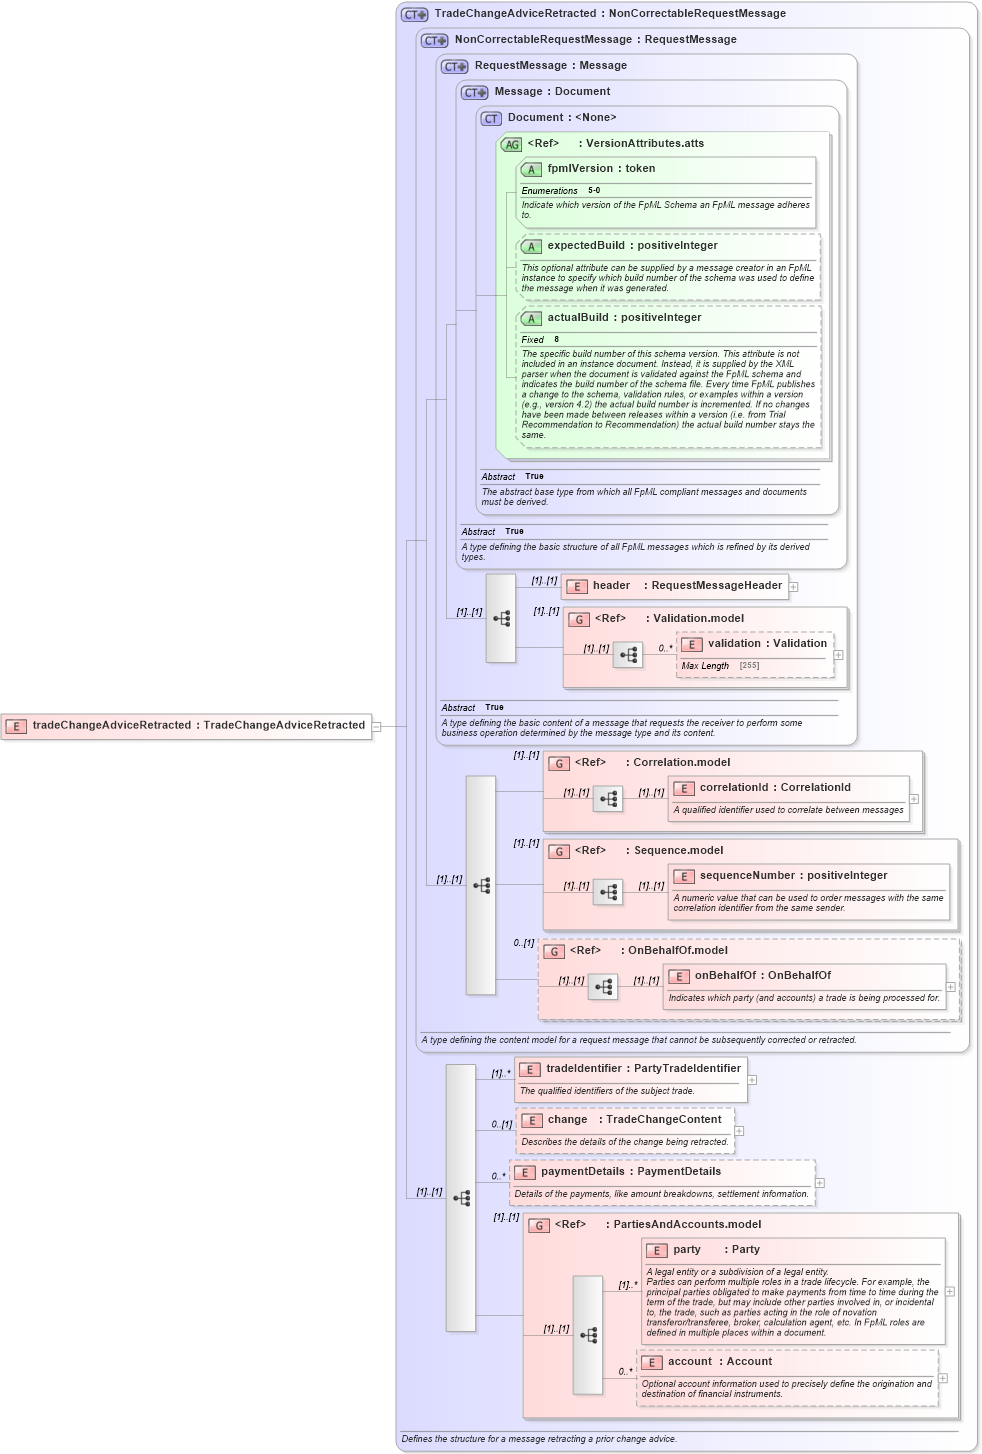Expand the validation element
The image size is (982, 1454).
(x=839, y=655)
